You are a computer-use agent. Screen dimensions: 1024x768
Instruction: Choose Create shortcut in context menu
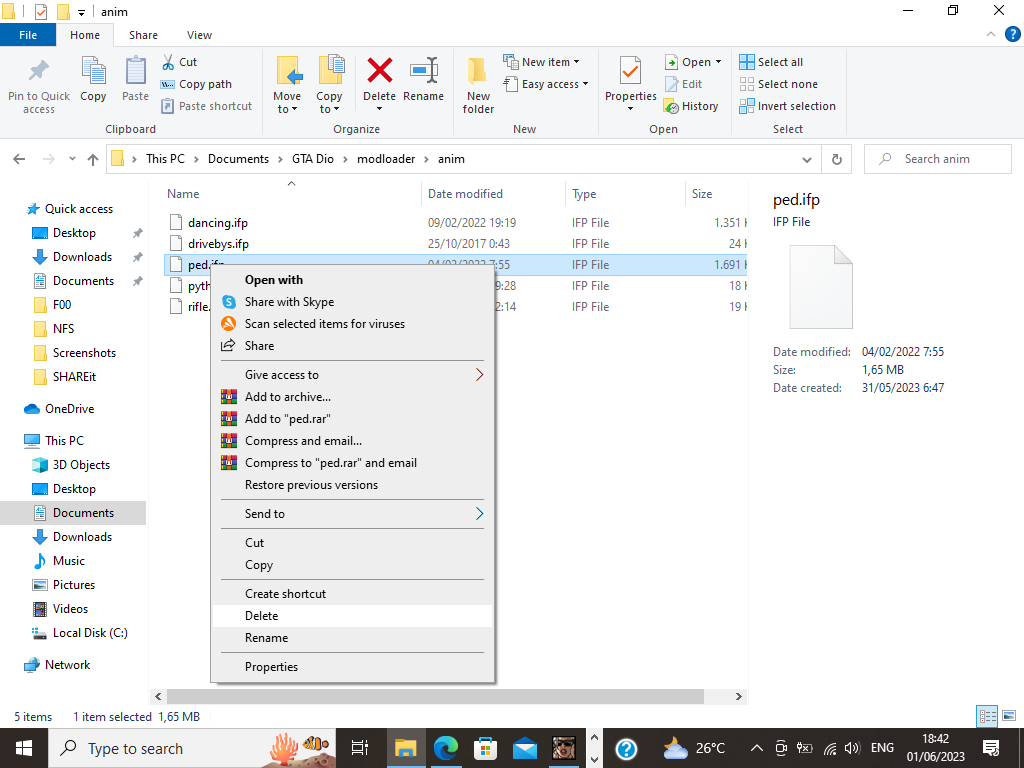[x=353, y=594]
